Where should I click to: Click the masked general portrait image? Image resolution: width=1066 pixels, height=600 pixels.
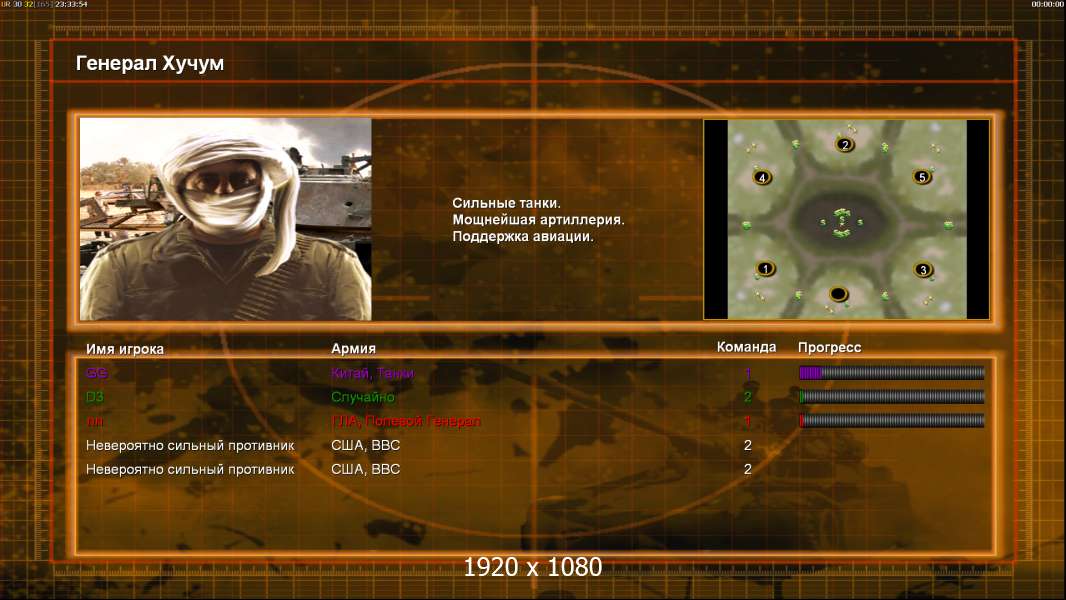coord(226,219)
